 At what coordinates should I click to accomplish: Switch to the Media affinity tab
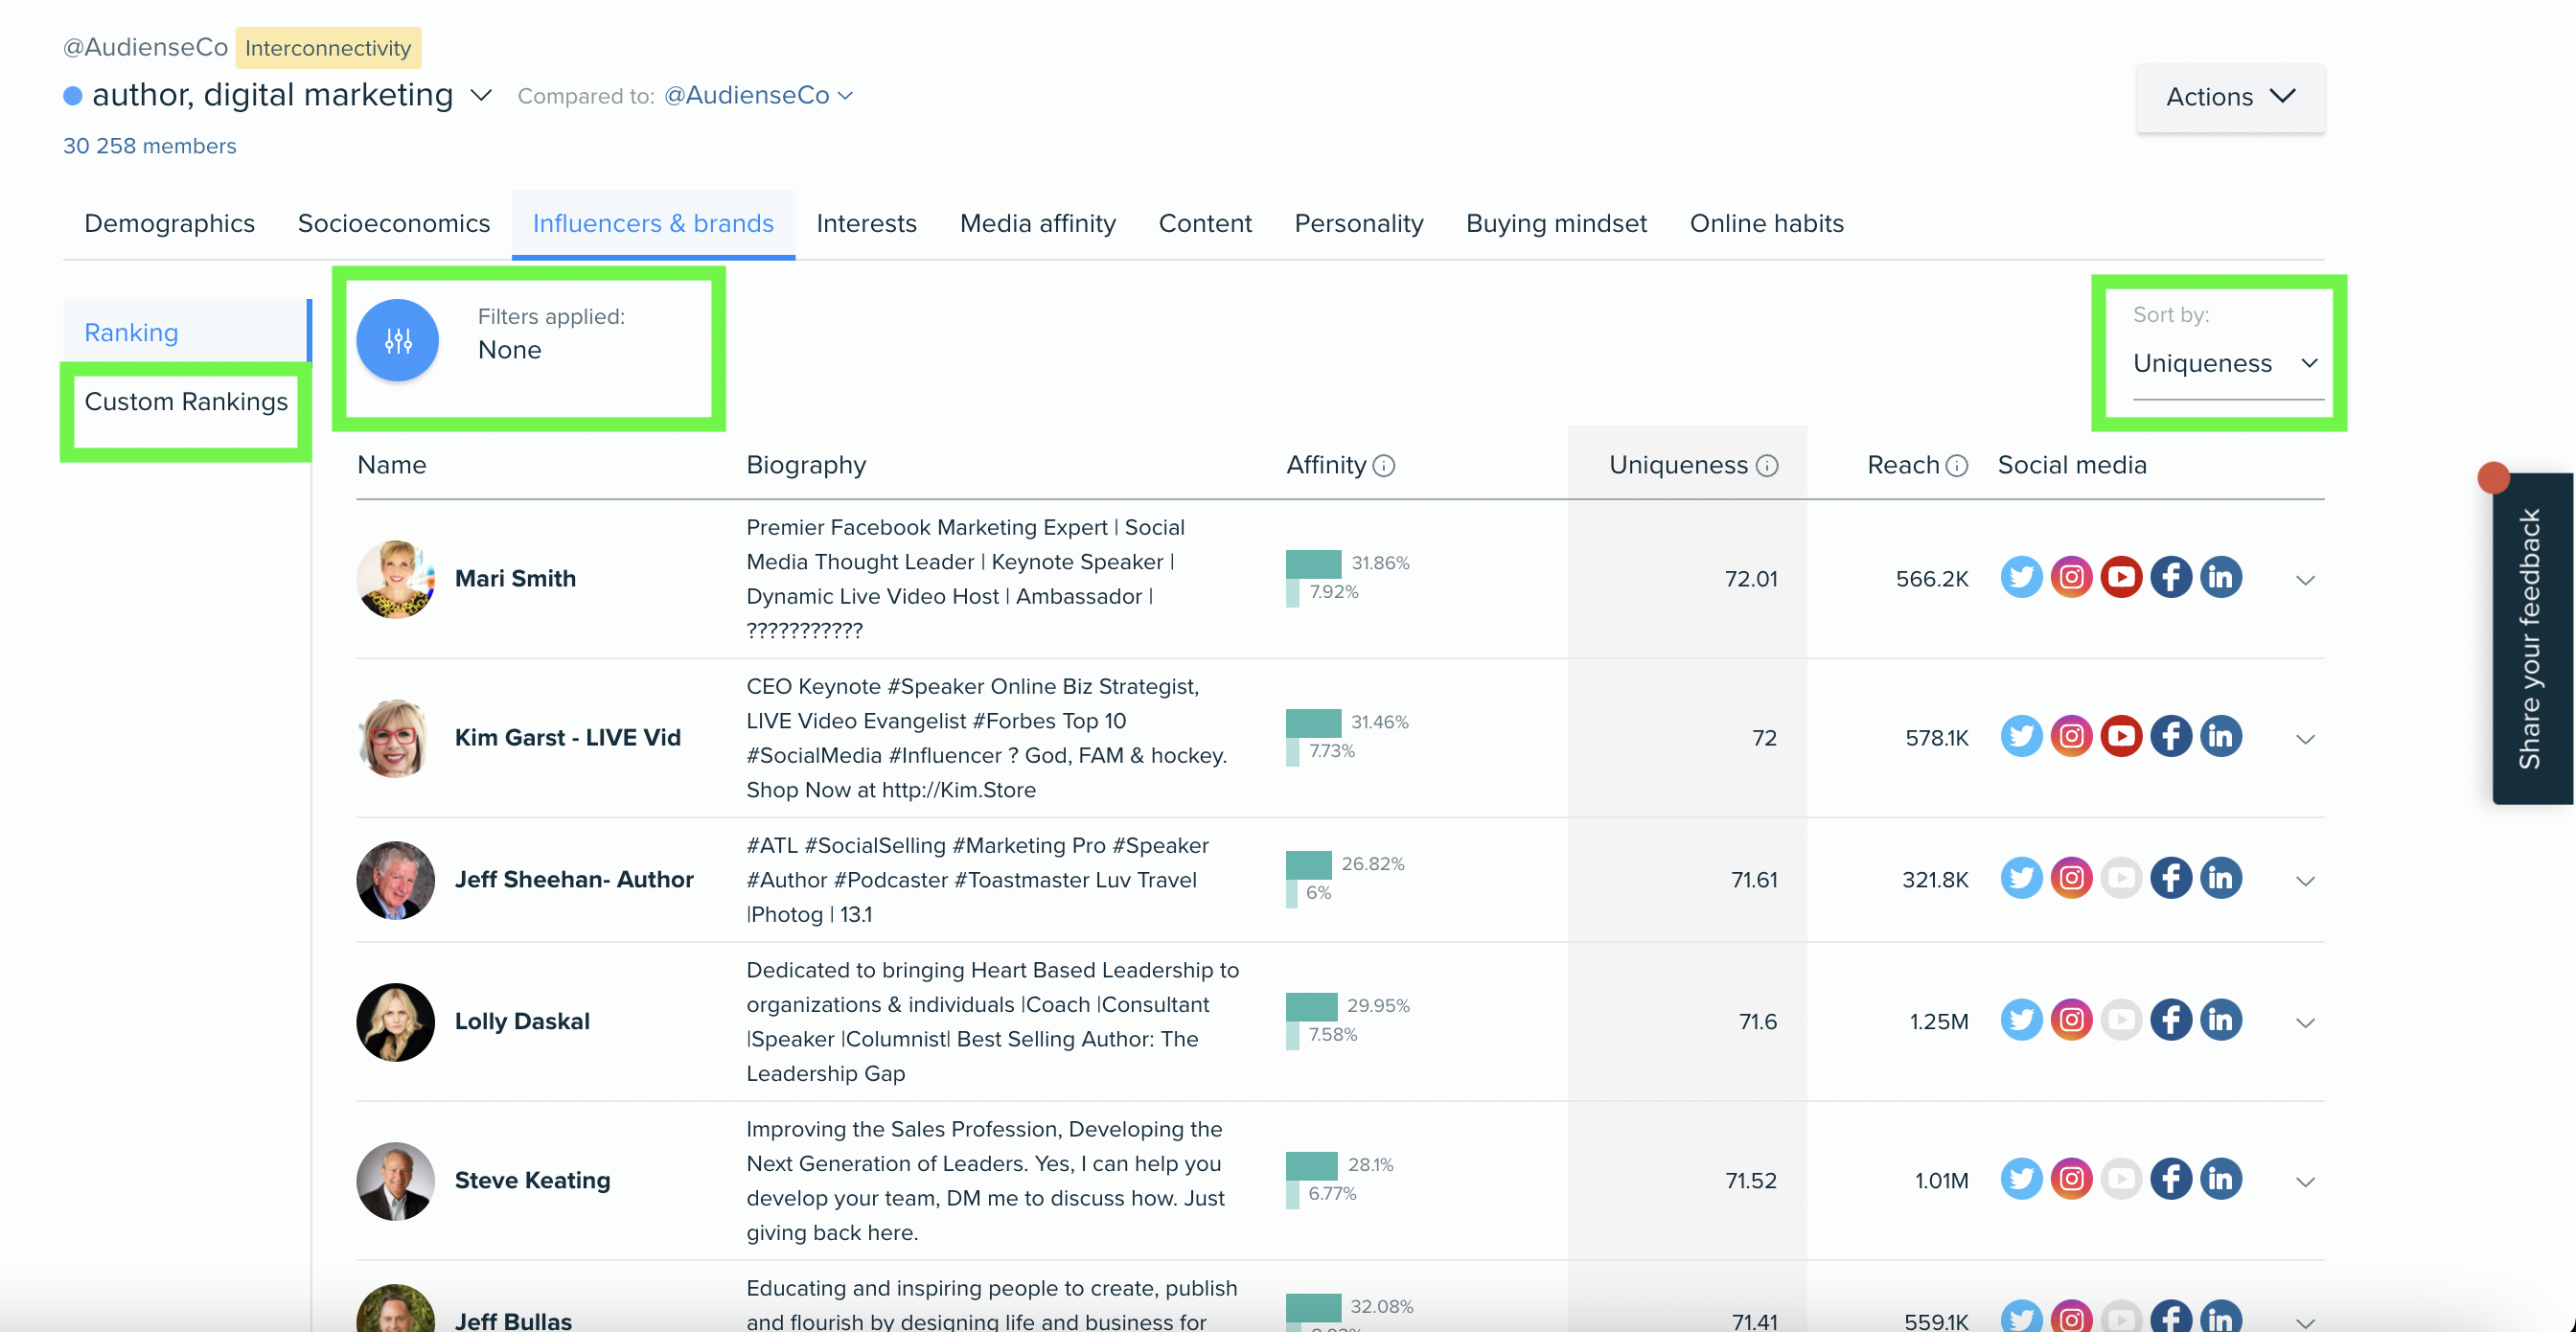[1037, 223]
